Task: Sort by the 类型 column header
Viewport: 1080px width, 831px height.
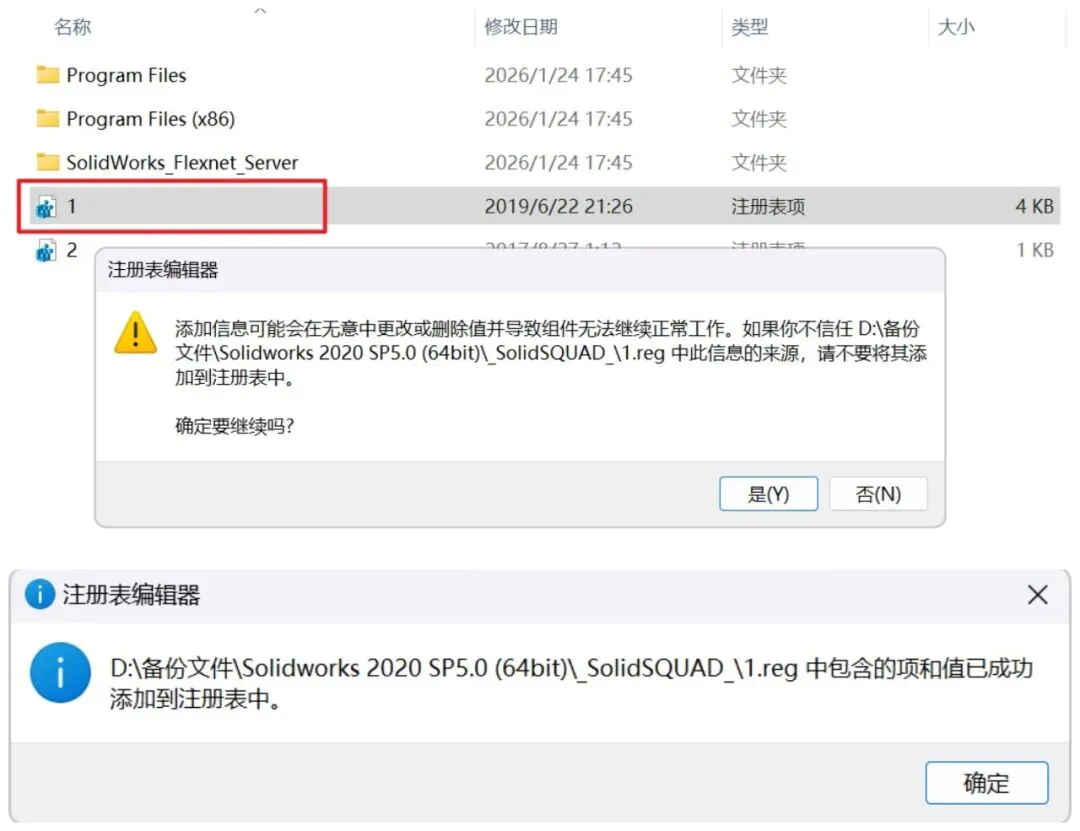Action: point(749,27)
